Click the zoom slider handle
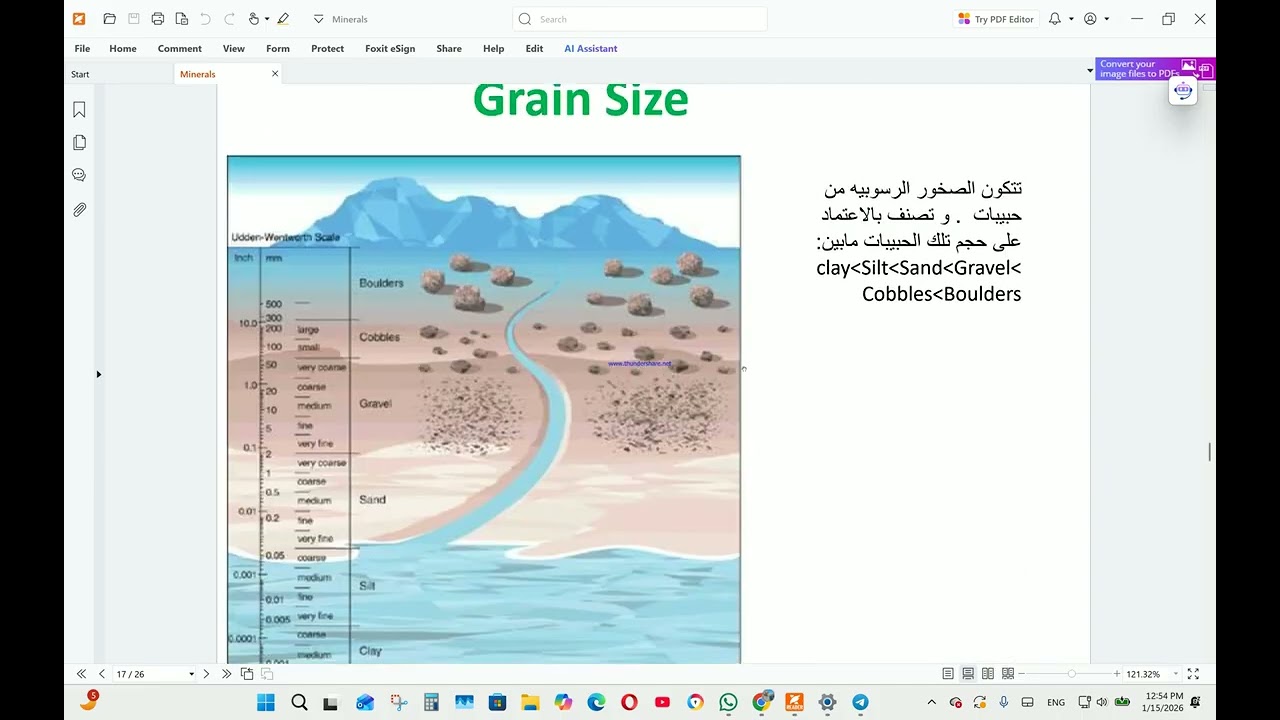This screenshot has width=1280, height=720. tap(1071, 674)
